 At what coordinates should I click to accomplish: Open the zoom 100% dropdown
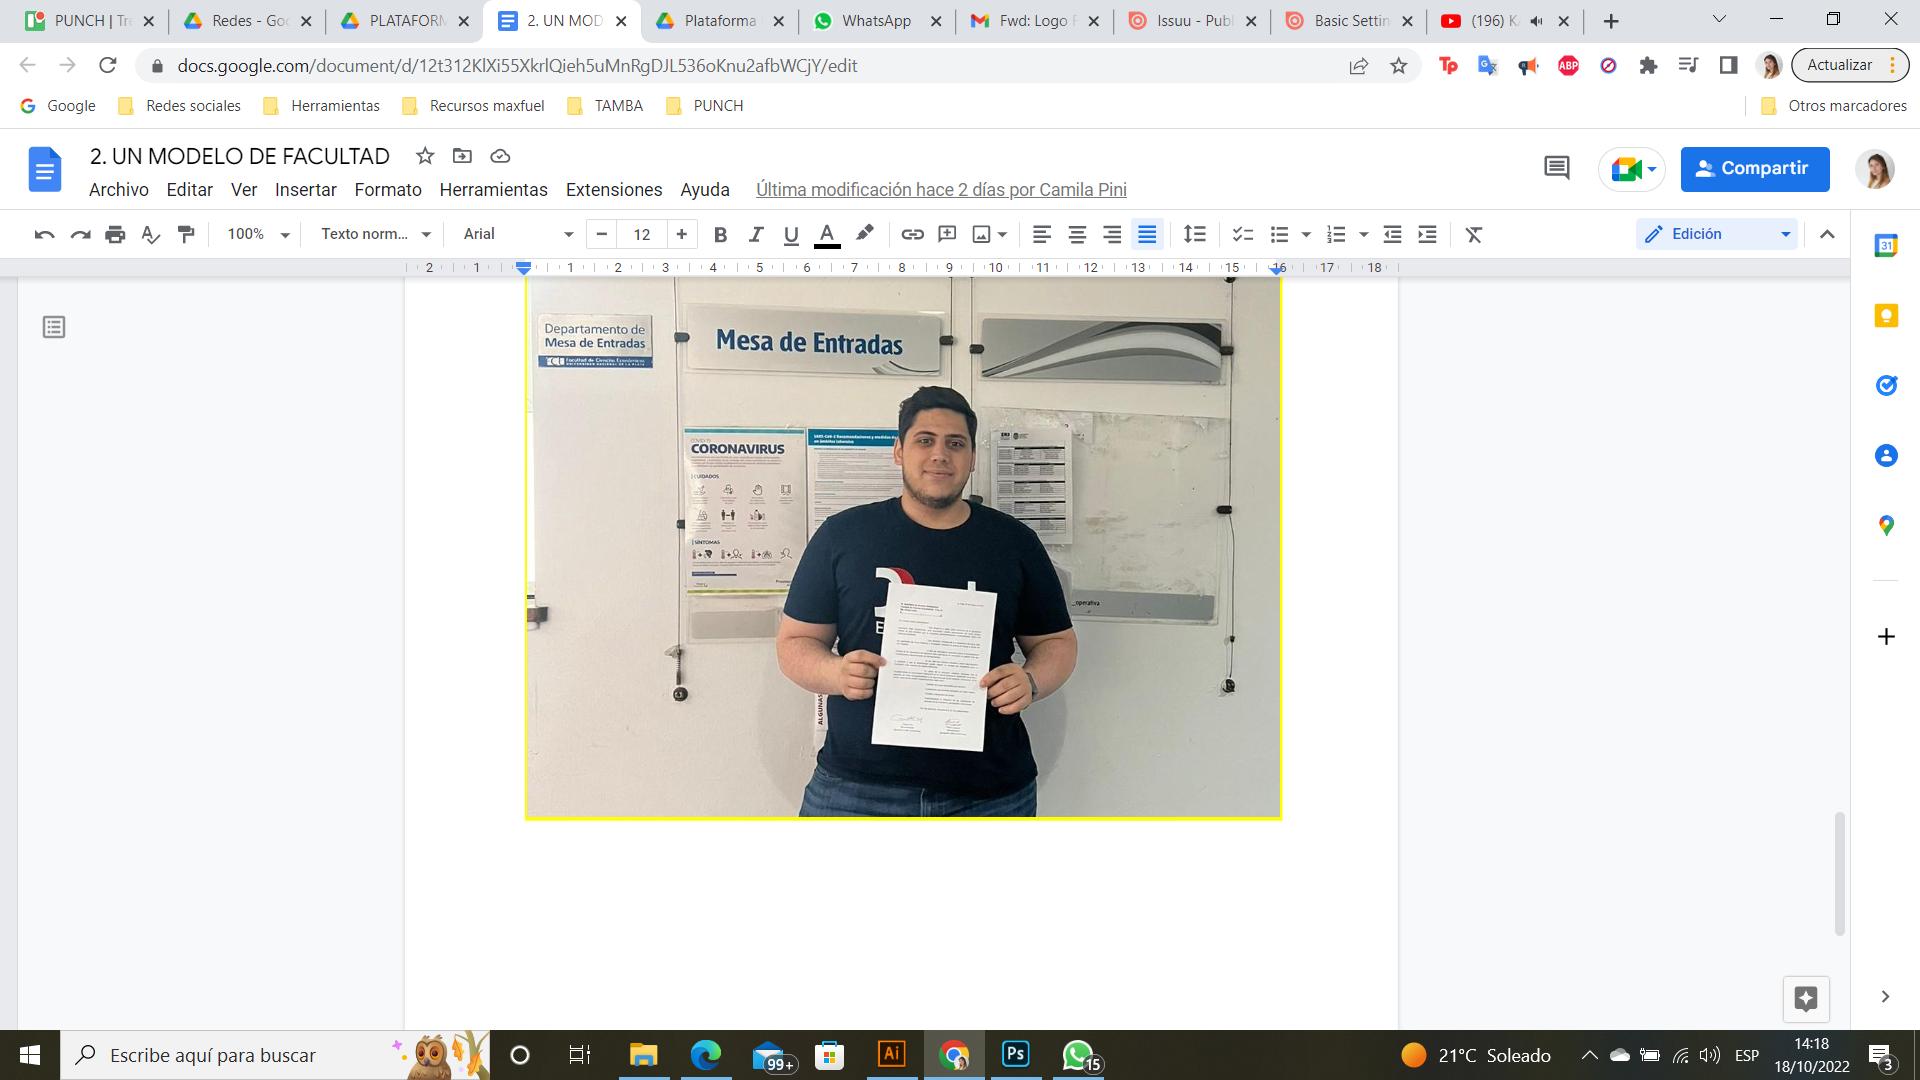(x=257, y=234)
